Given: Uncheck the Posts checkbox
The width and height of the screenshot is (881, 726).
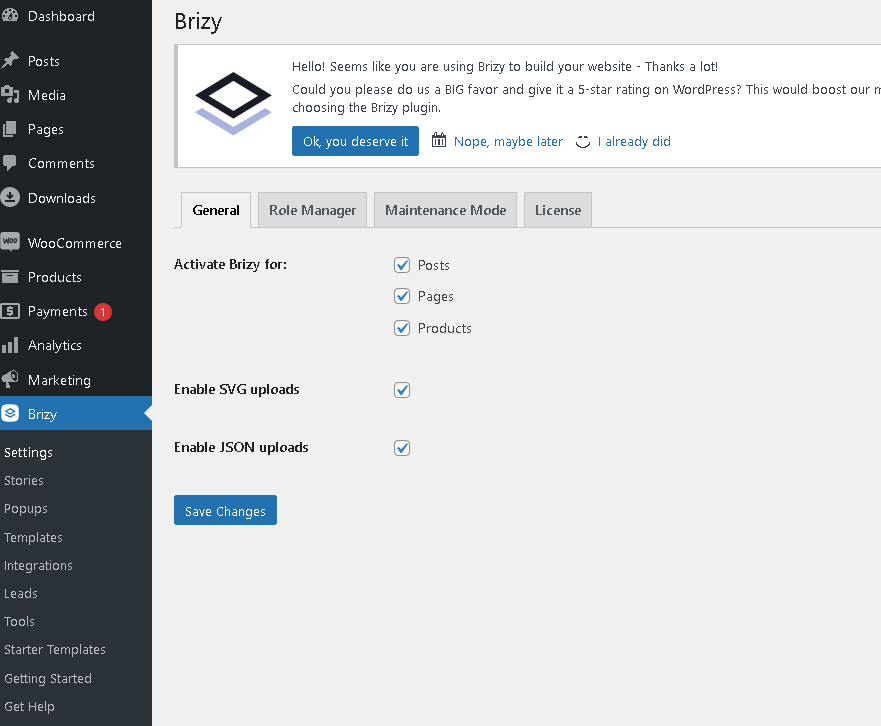Looking at the screenshot, I should tap(402, 265).
